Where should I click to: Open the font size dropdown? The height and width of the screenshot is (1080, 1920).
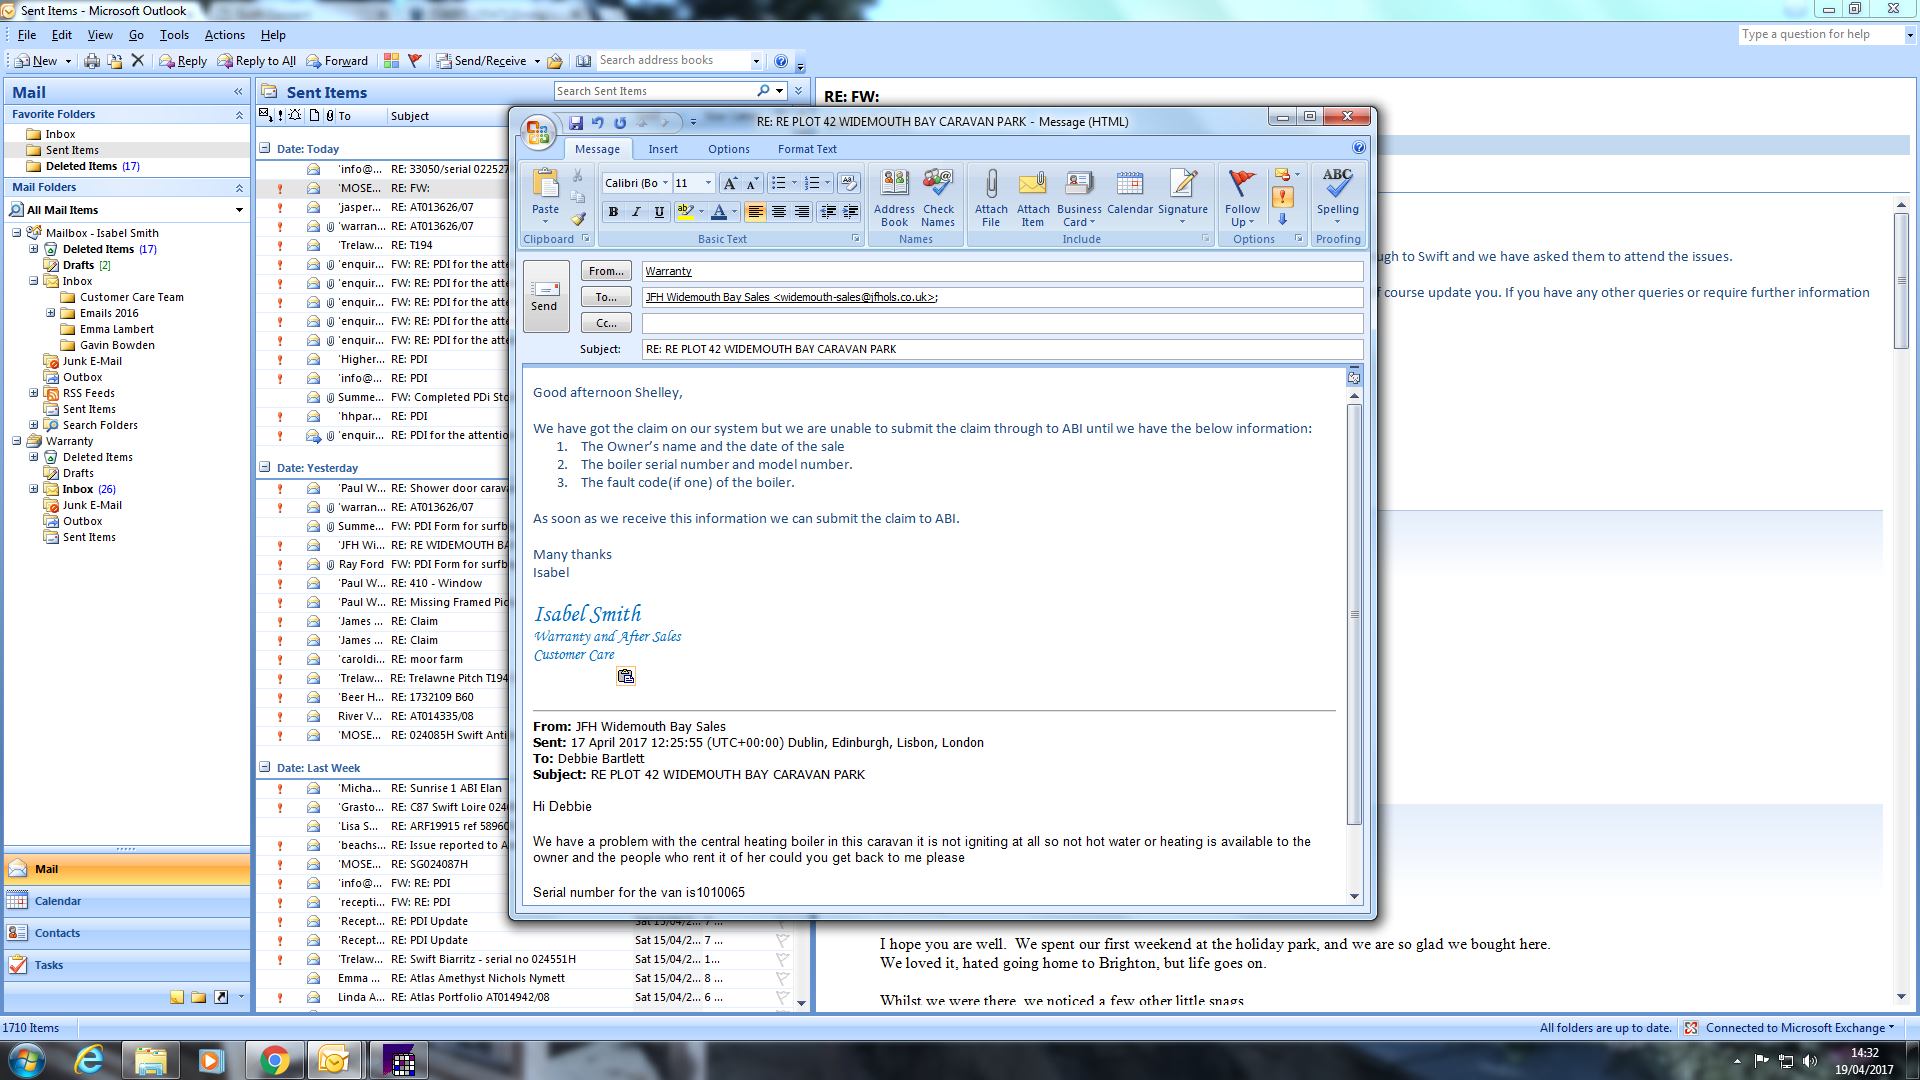(x=708, y=183)
